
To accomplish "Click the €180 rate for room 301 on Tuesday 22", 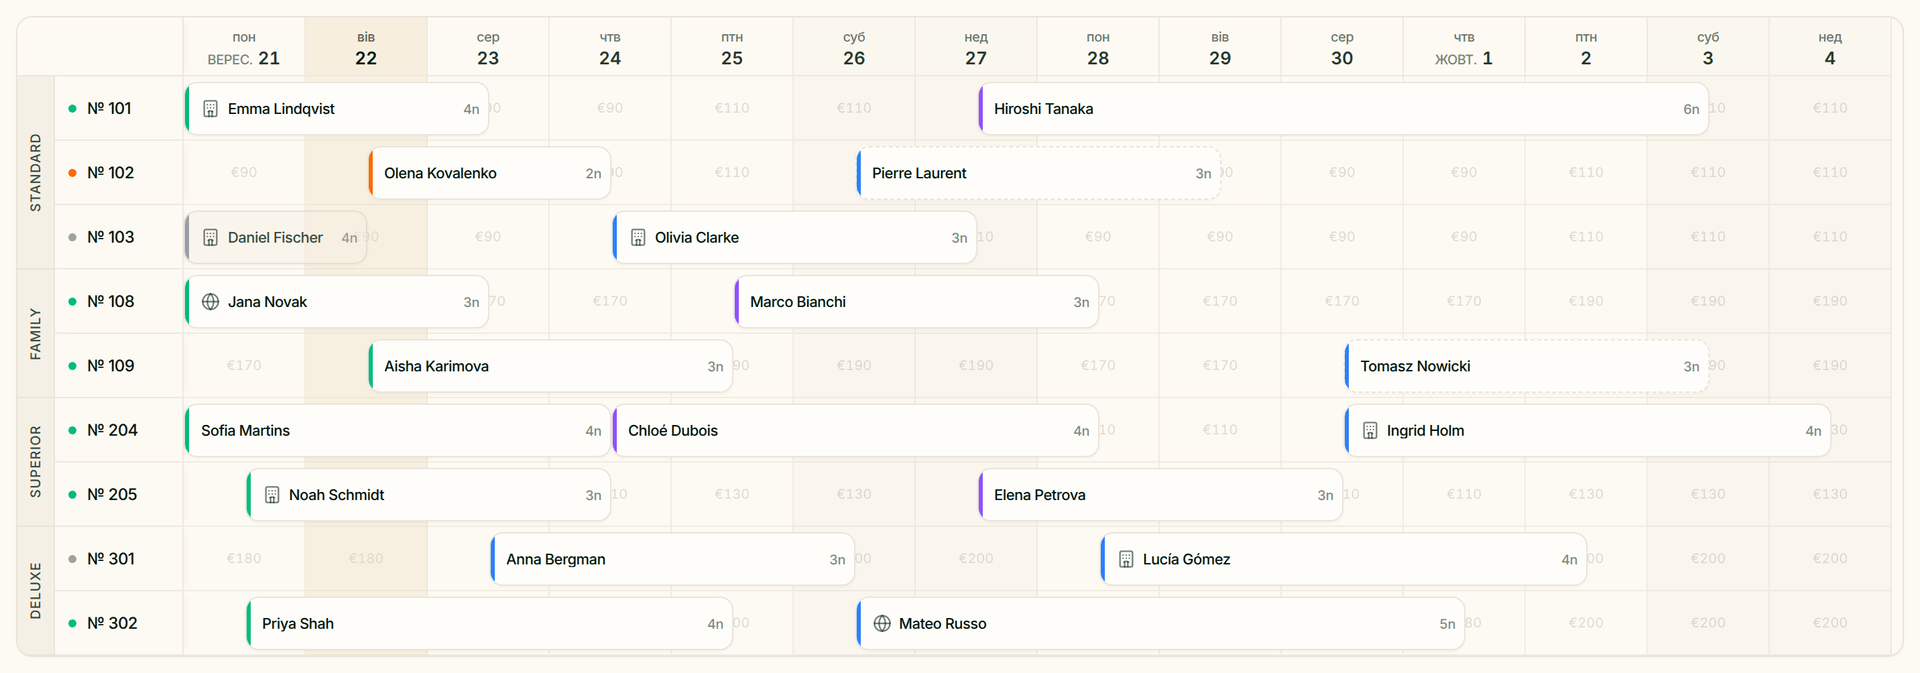I will click(x=366, y=559).
